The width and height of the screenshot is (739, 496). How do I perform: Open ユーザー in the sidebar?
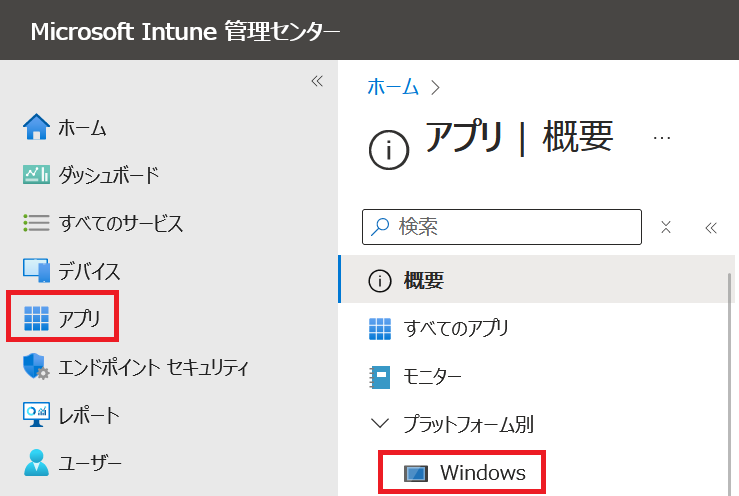[90, 463]
